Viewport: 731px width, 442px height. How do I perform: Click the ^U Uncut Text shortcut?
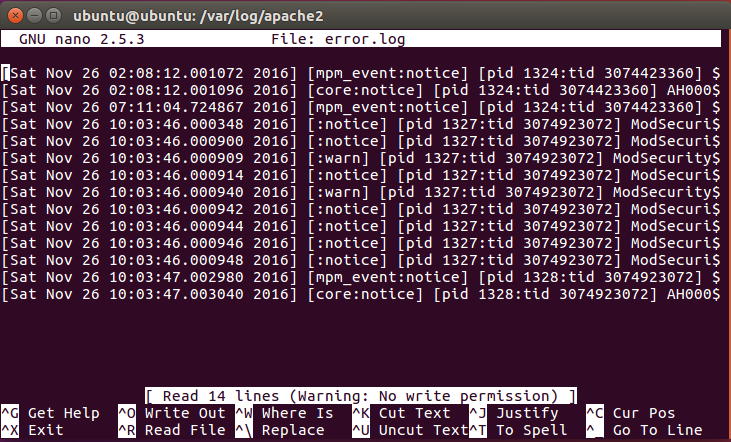pyautogui.click(x=410, y=430)
